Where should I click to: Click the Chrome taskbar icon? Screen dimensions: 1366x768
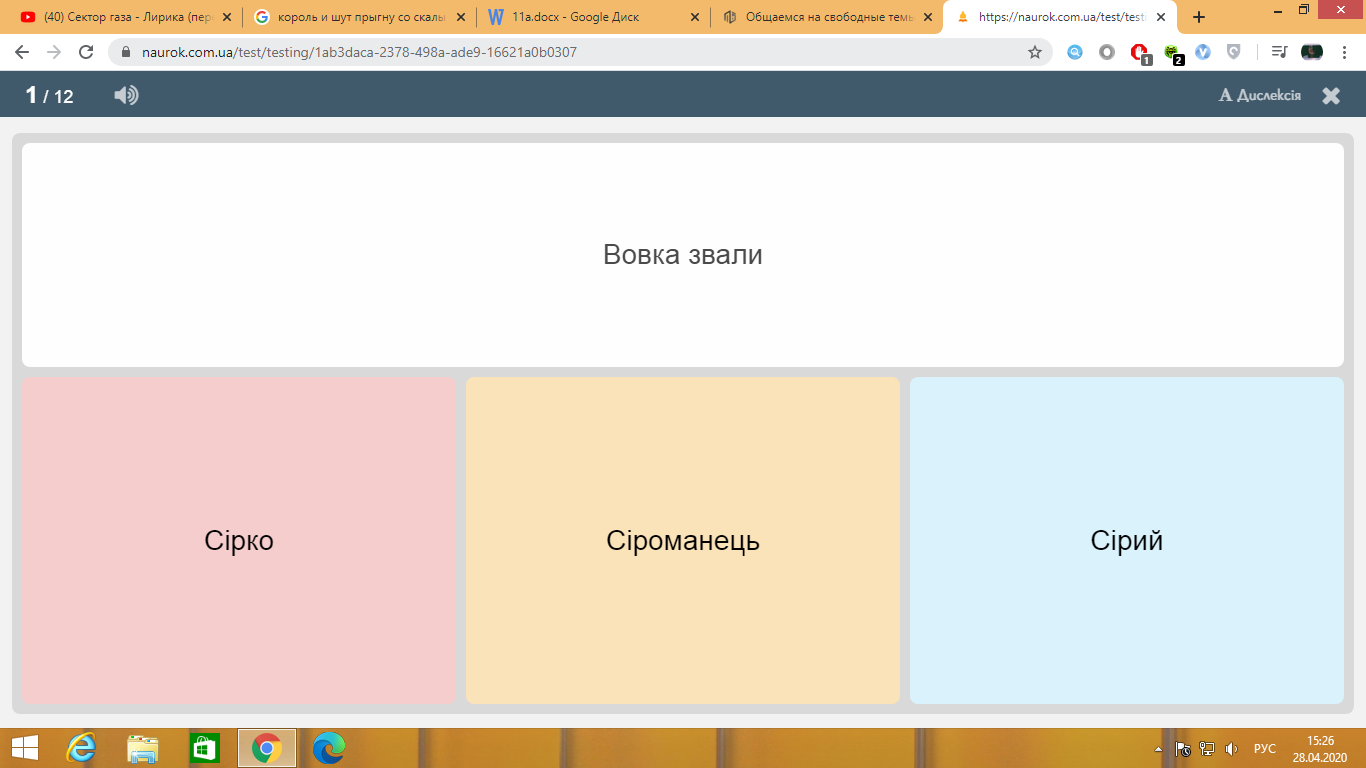point(267,748)
